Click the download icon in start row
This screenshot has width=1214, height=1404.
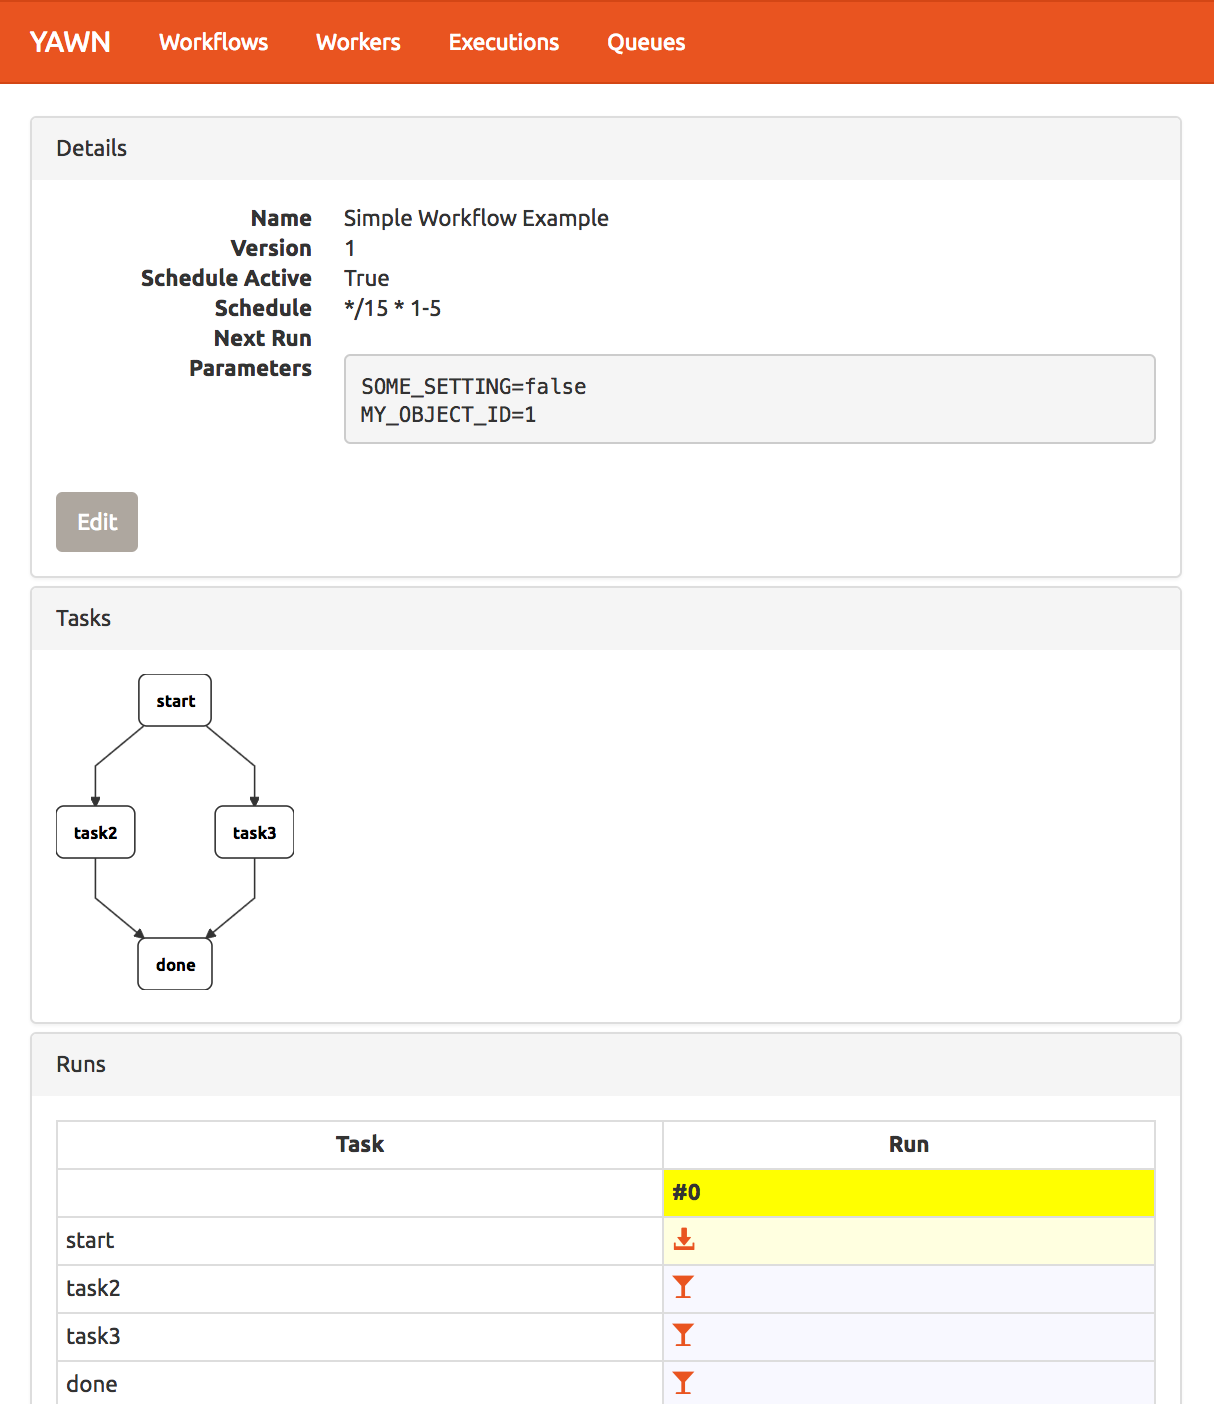[684, 1240]
